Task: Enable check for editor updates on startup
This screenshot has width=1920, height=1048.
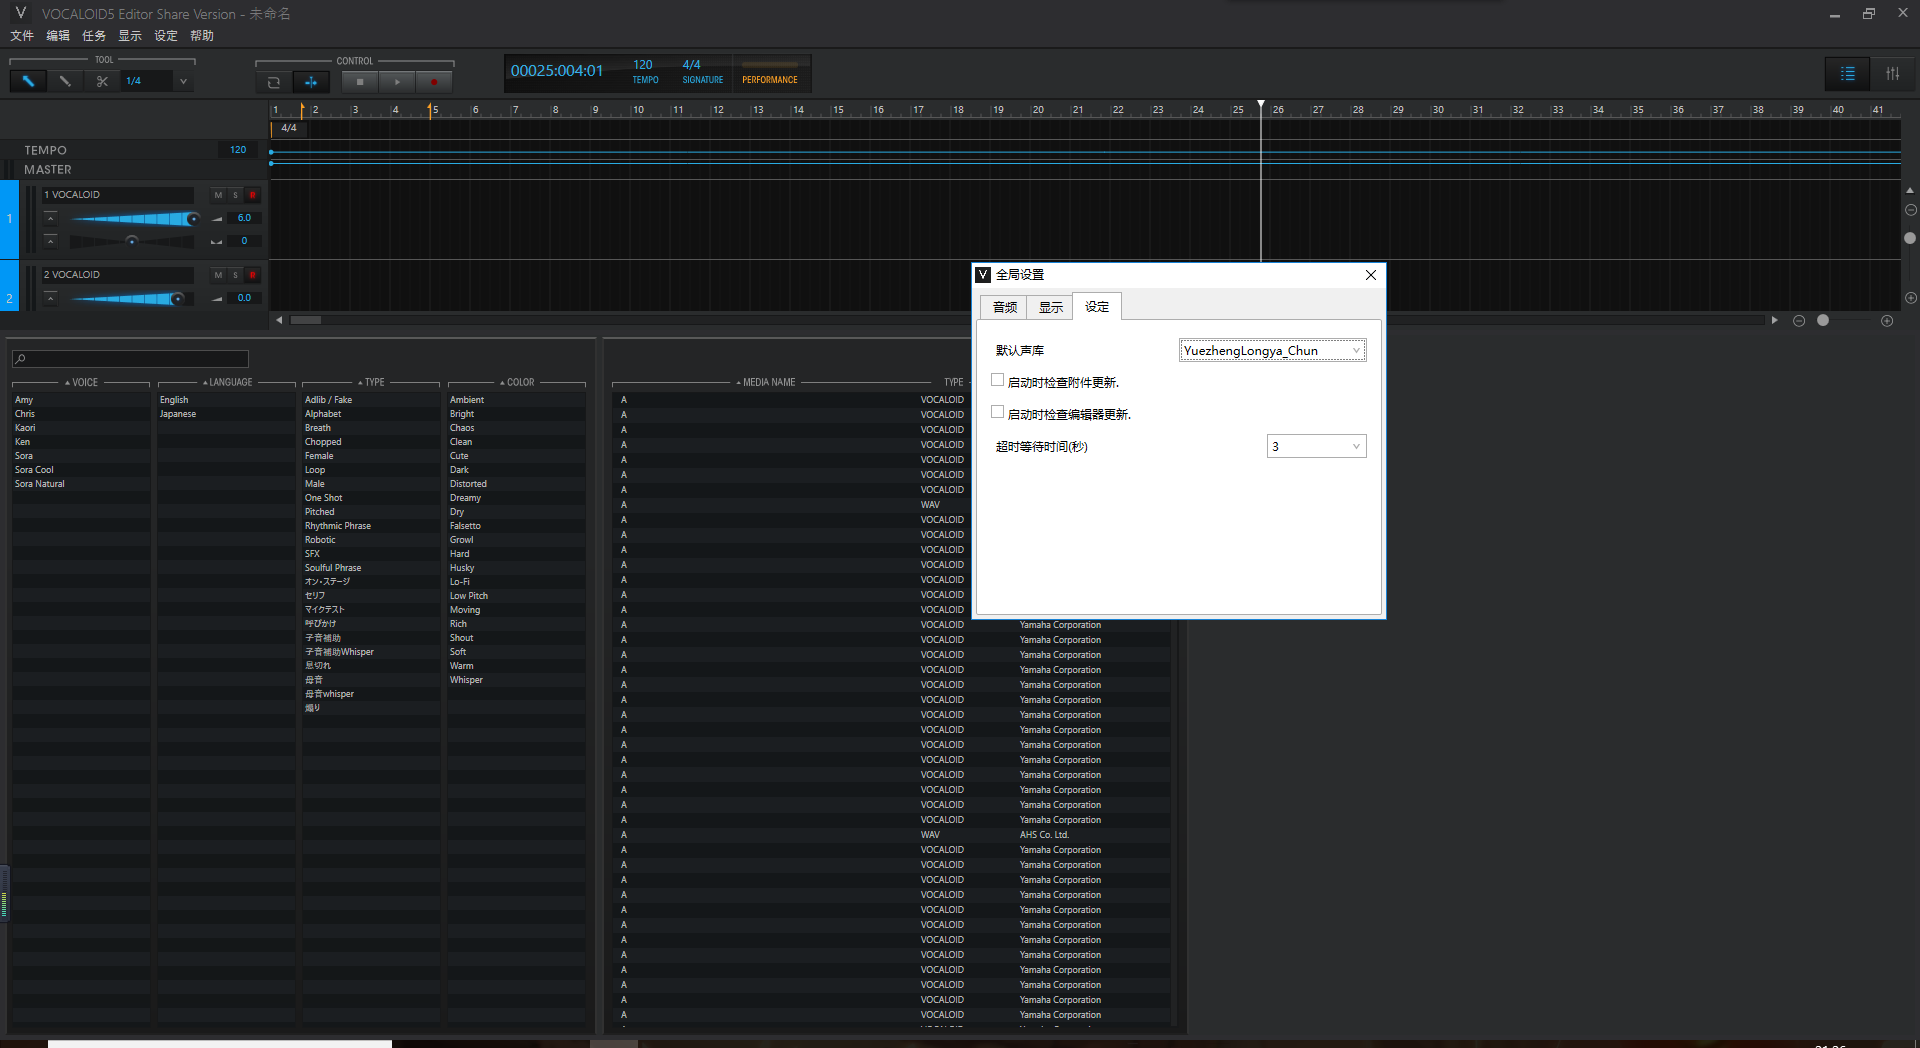Action: click(x=997, y=412)
